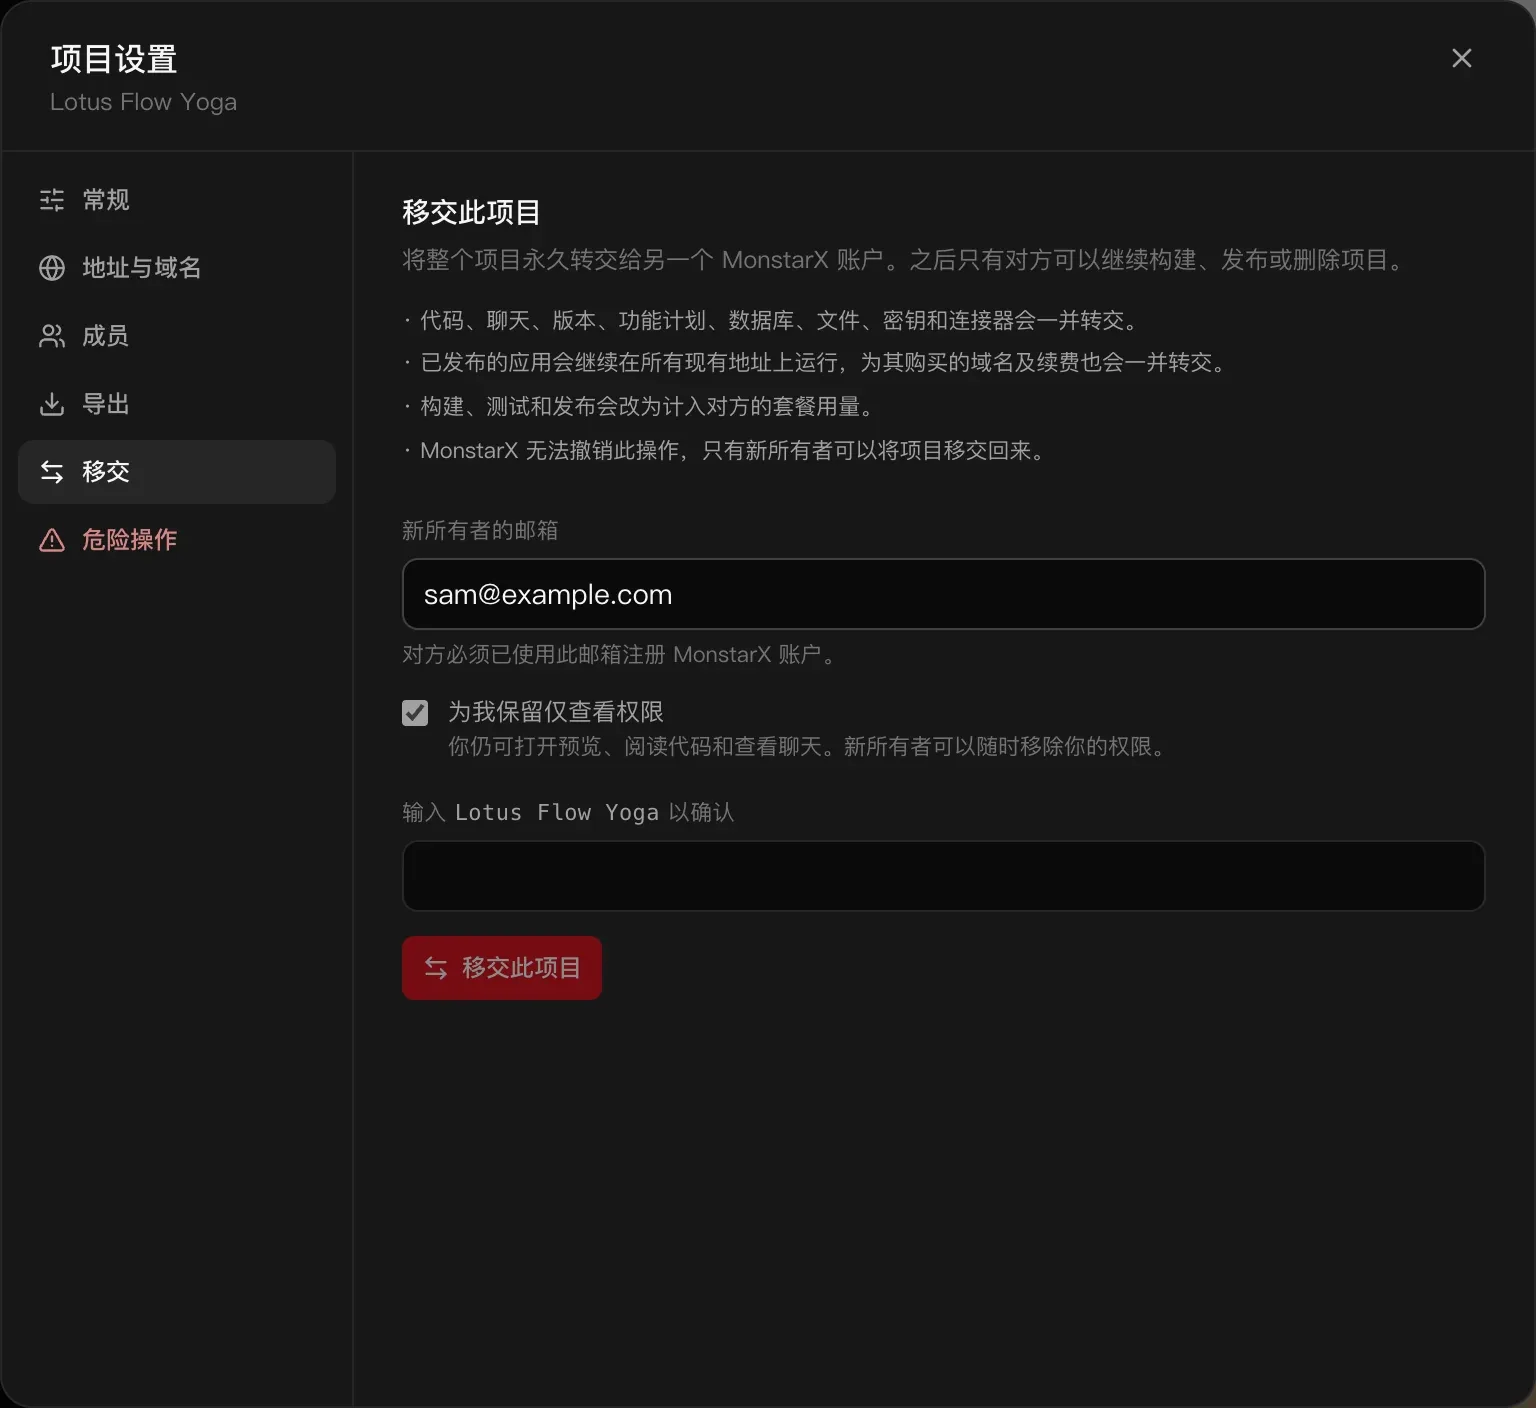Select the 移交 sidebar tab label
Image resolution: width=1536 pixels, height=1408 pixels.
(106, 472)
